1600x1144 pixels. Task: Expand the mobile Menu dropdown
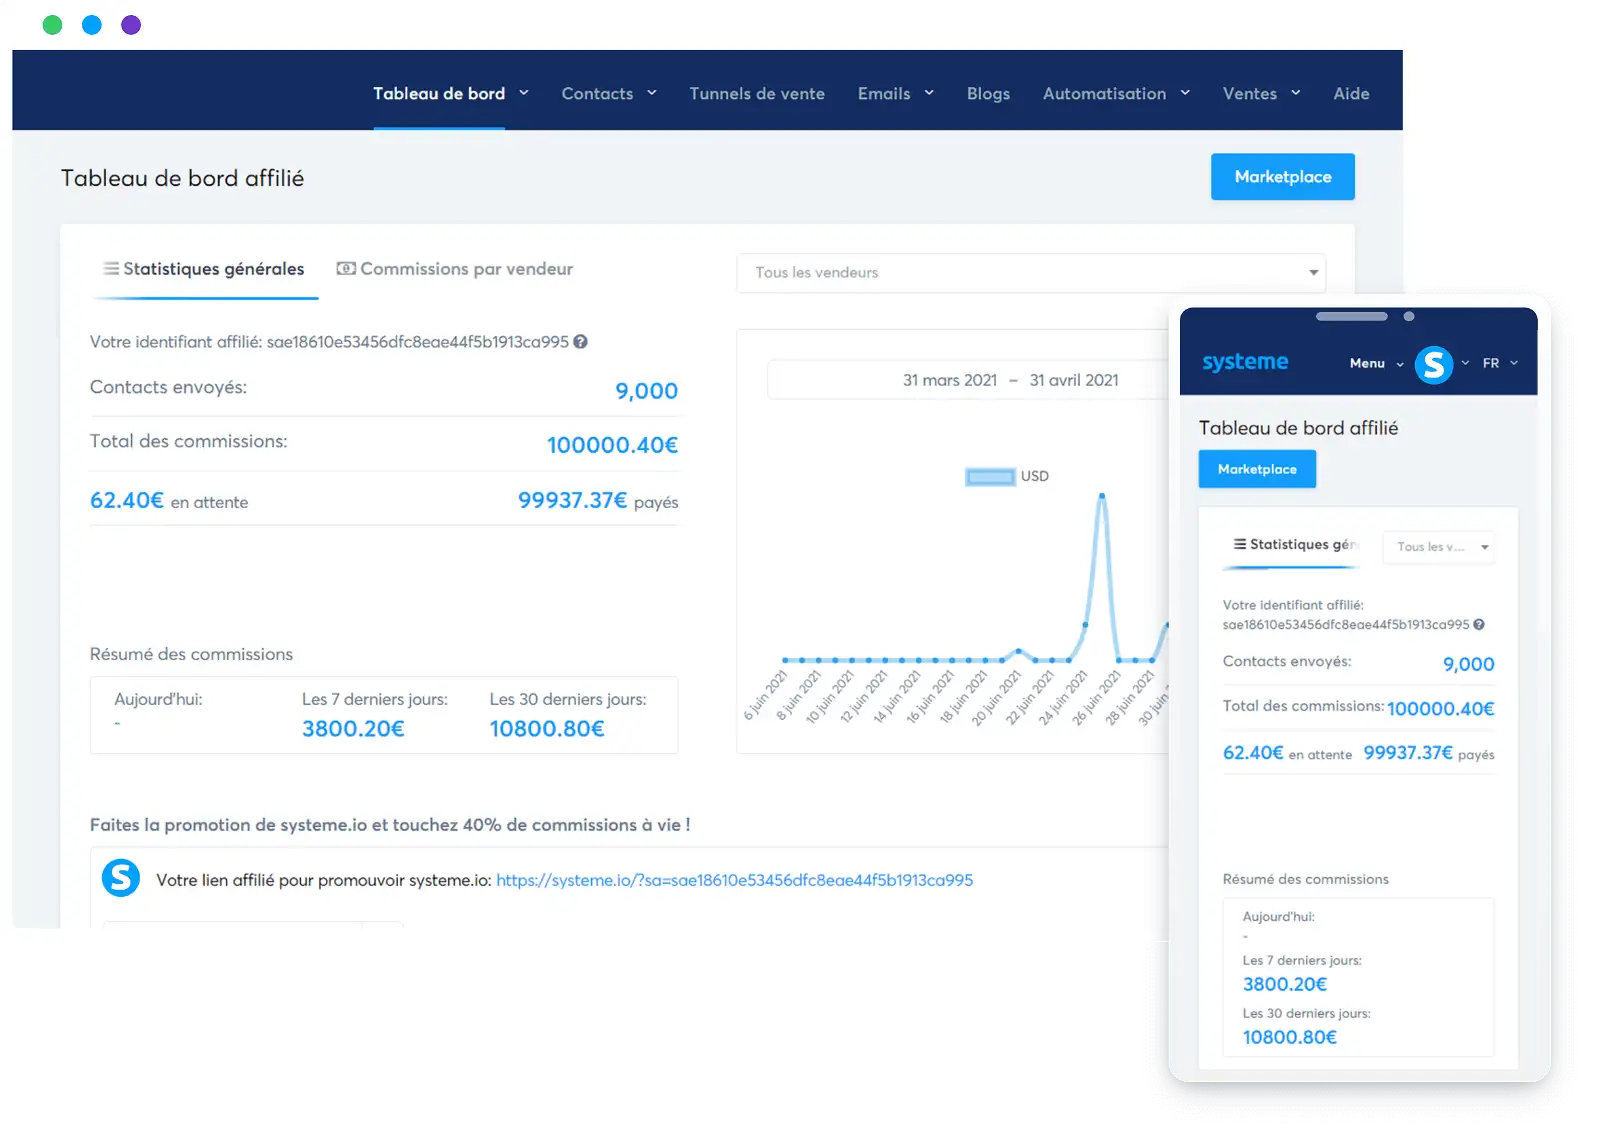coord(1376,363)
